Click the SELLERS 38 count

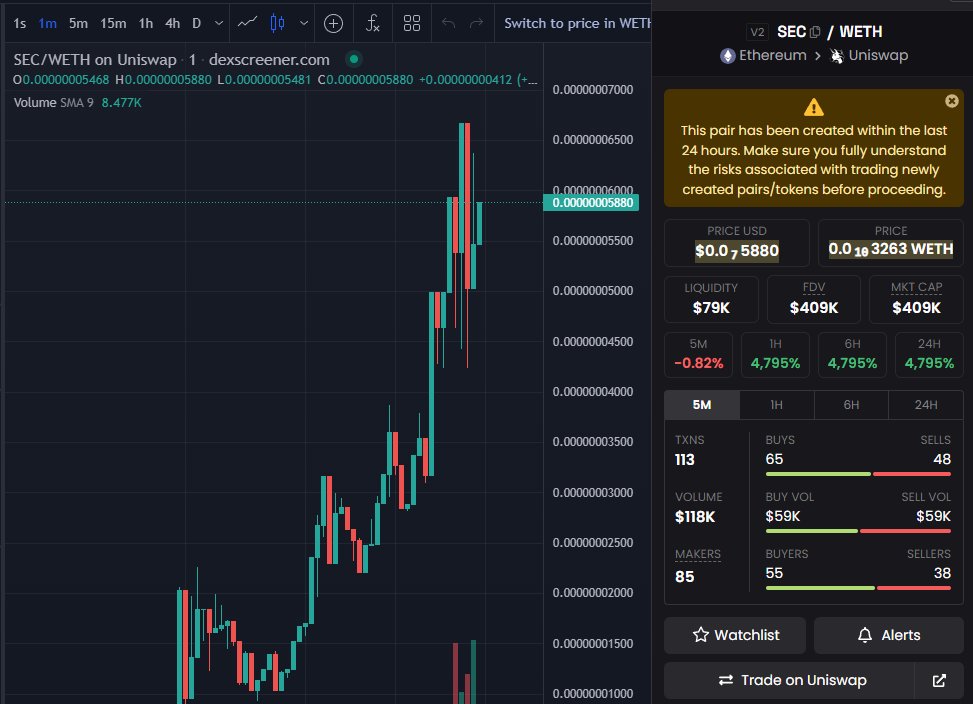[x=942, y=573]
